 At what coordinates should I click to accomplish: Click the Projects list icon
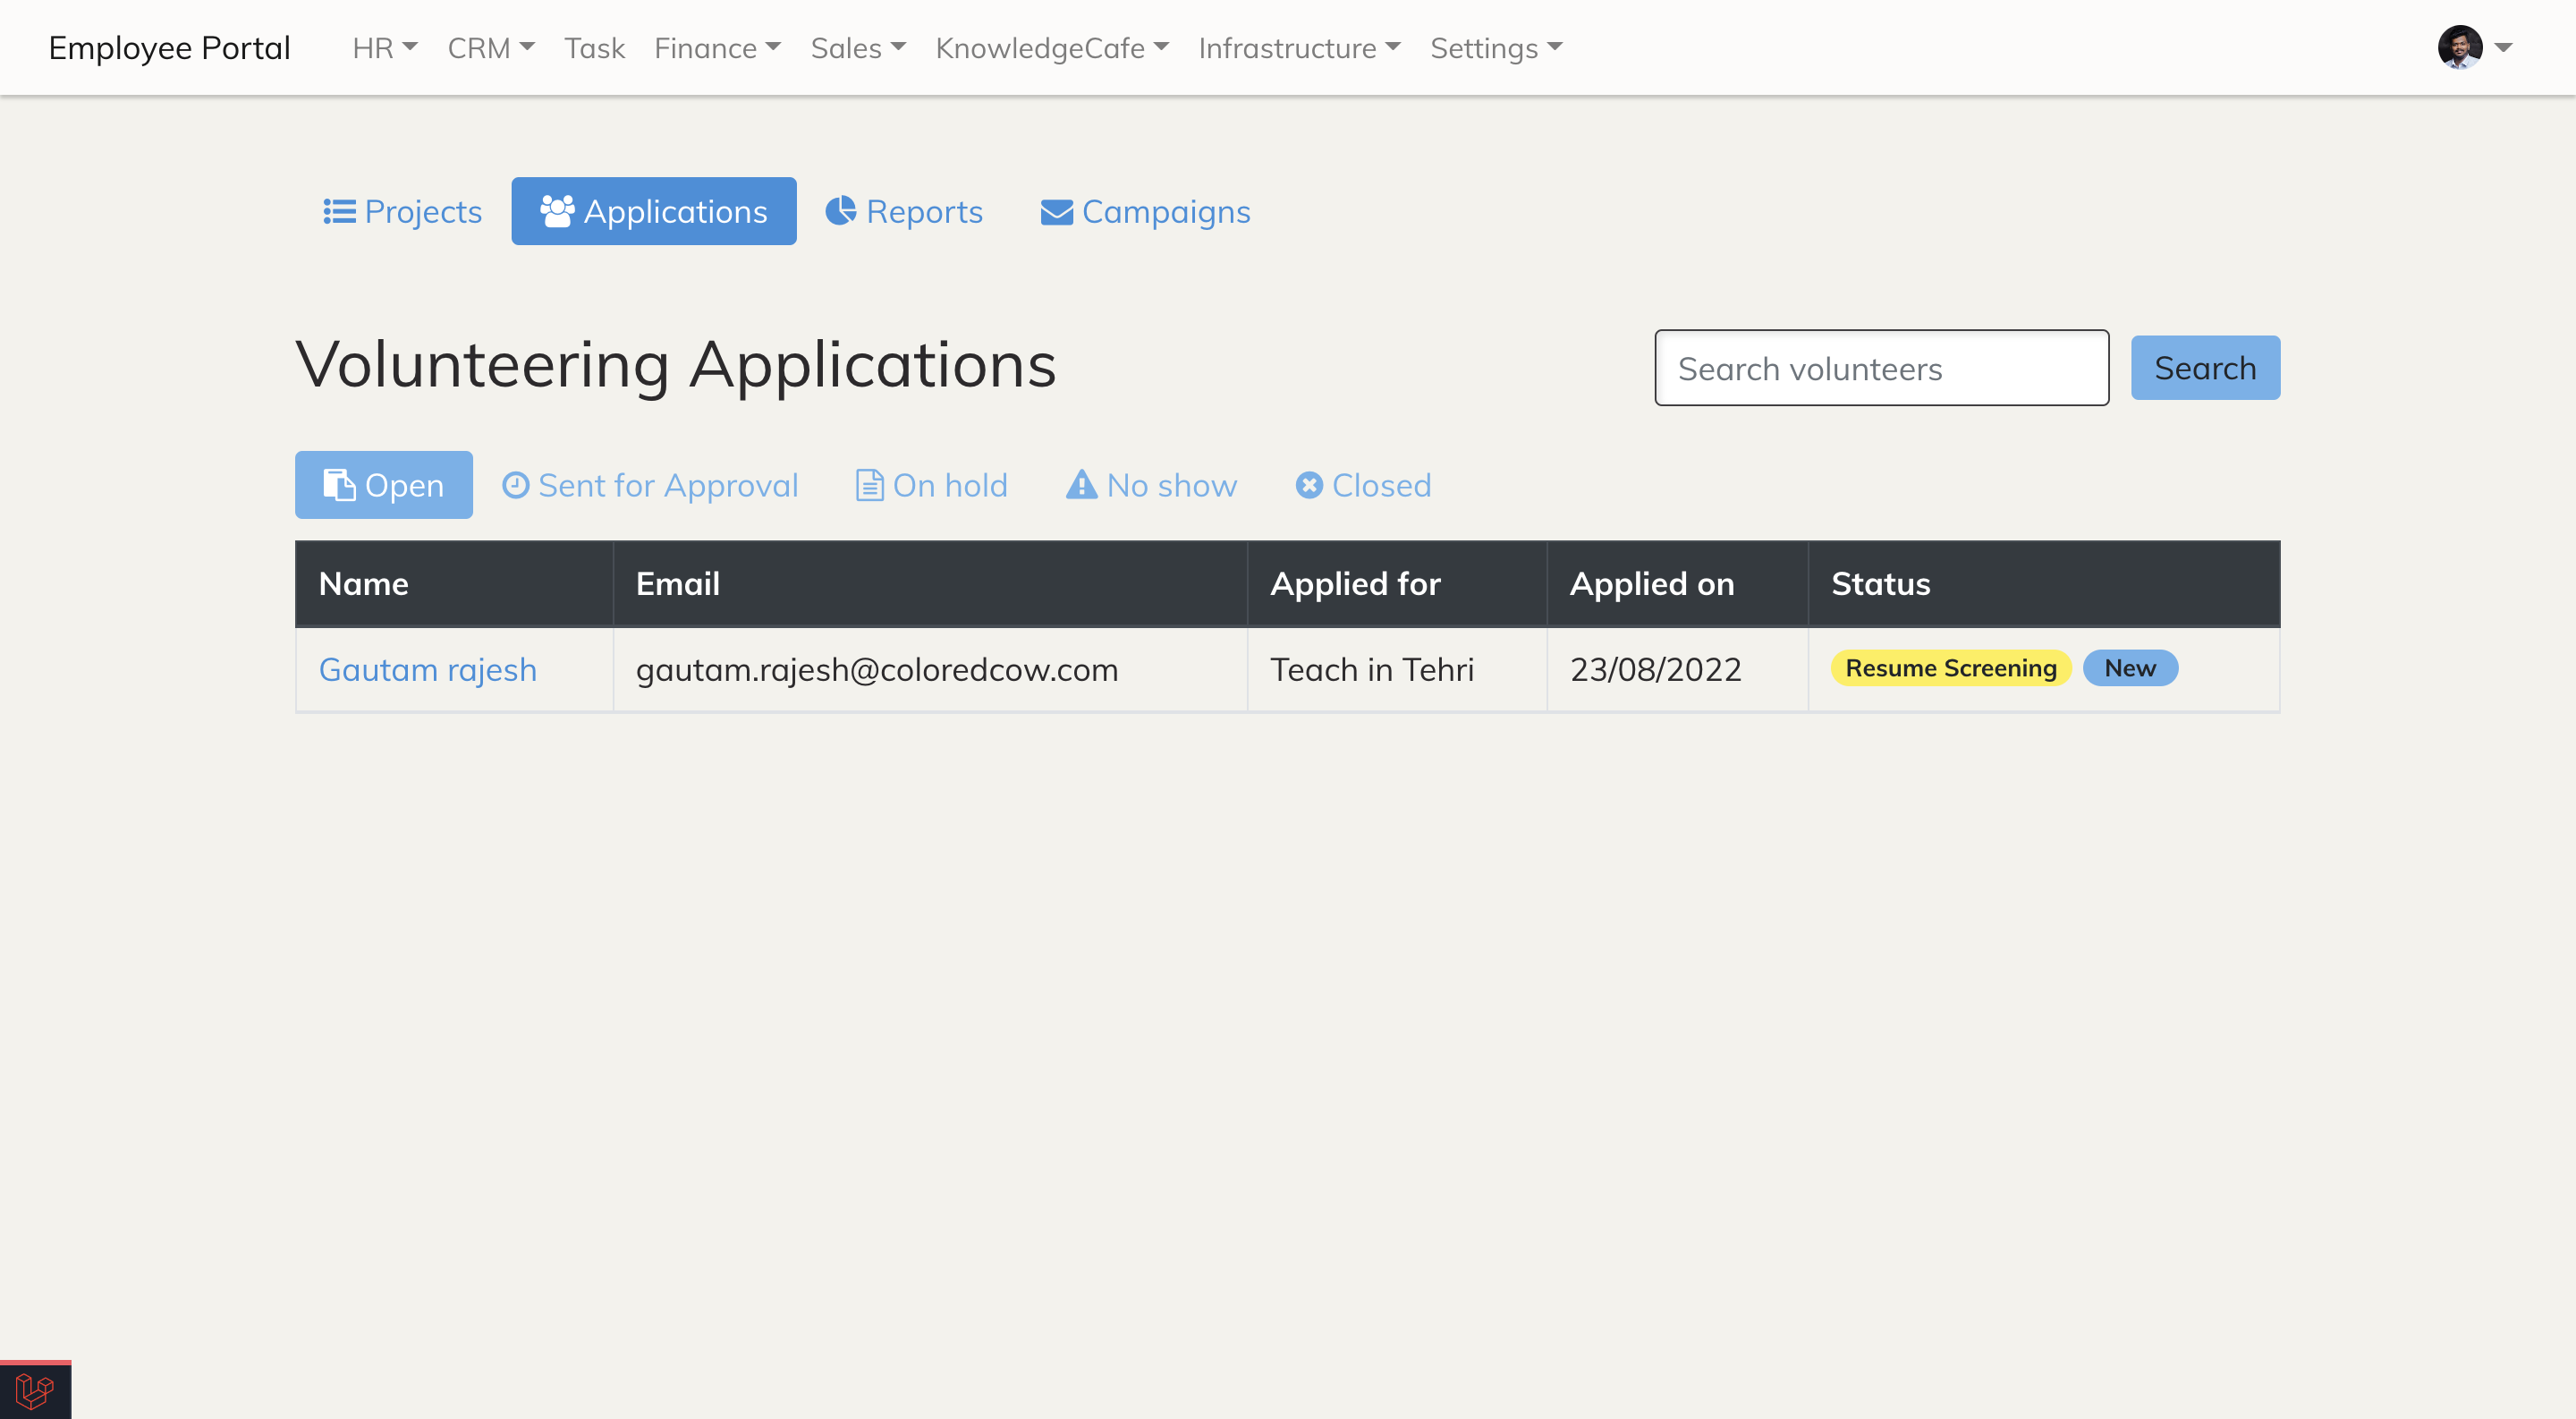[x=338, y=211]
